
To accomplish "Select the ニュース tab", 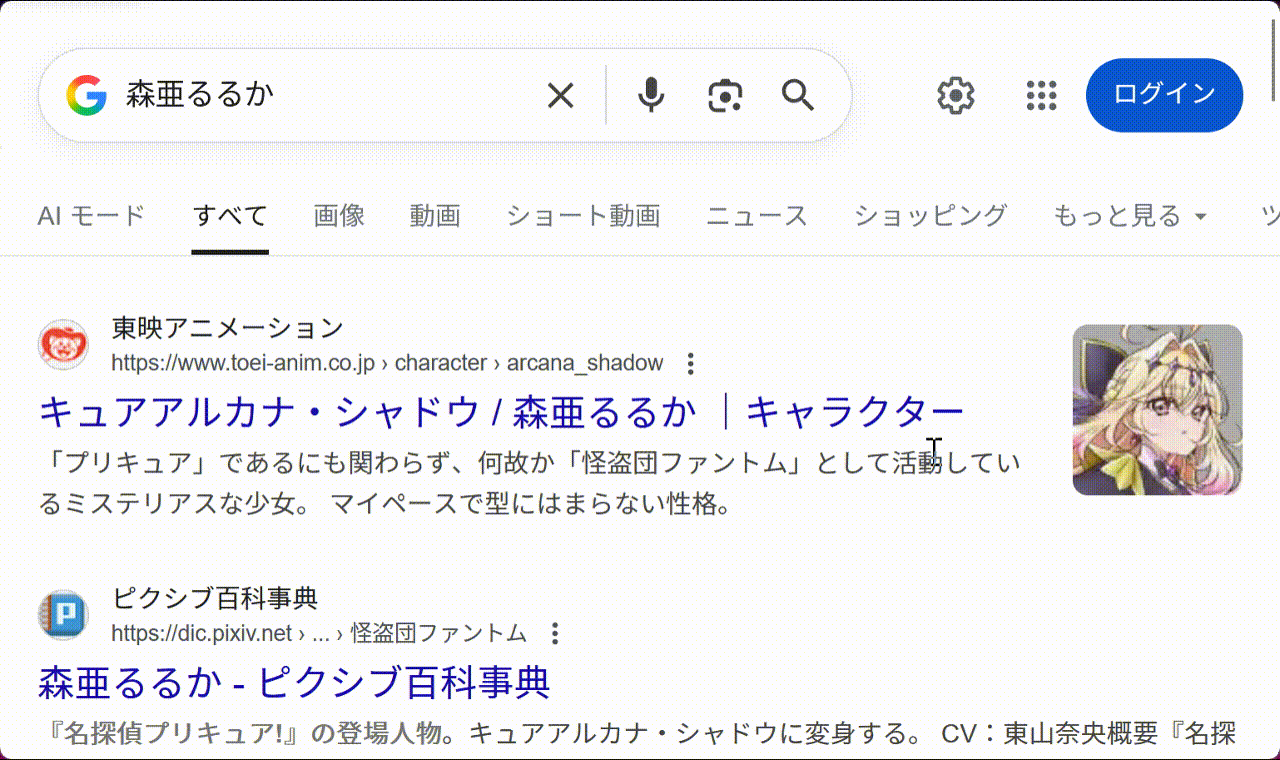I will (756, 216).
